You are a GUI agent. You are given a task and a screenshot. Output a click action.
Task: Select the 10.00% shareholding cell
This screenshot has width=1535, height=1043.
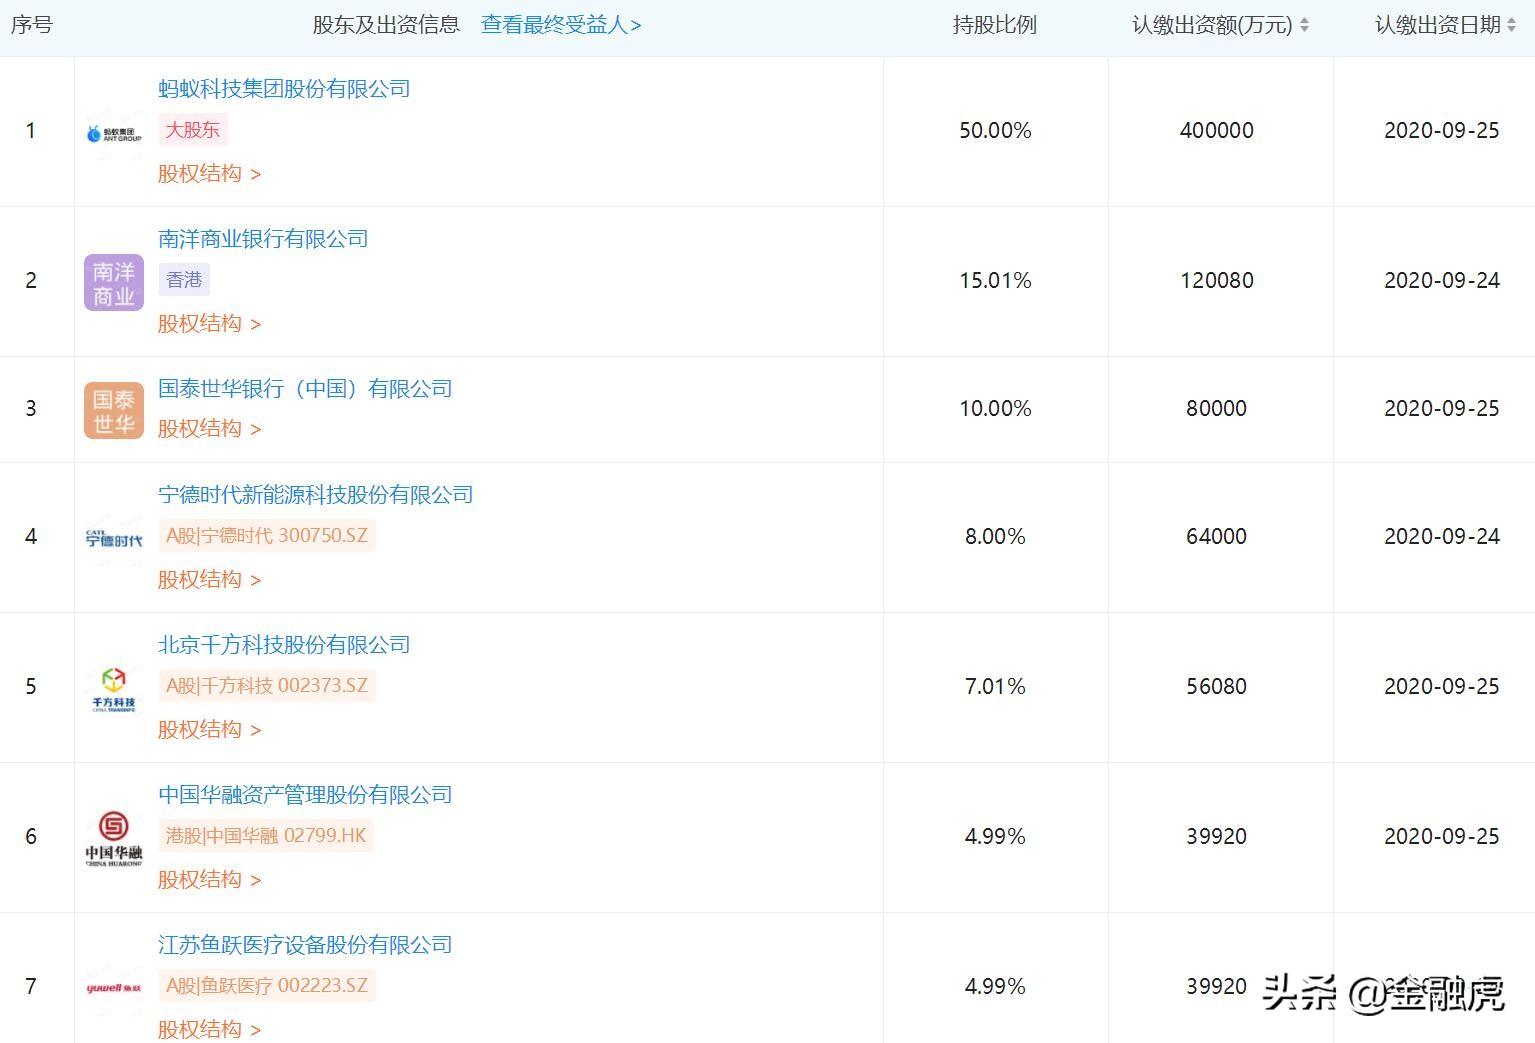click(995, 409)
